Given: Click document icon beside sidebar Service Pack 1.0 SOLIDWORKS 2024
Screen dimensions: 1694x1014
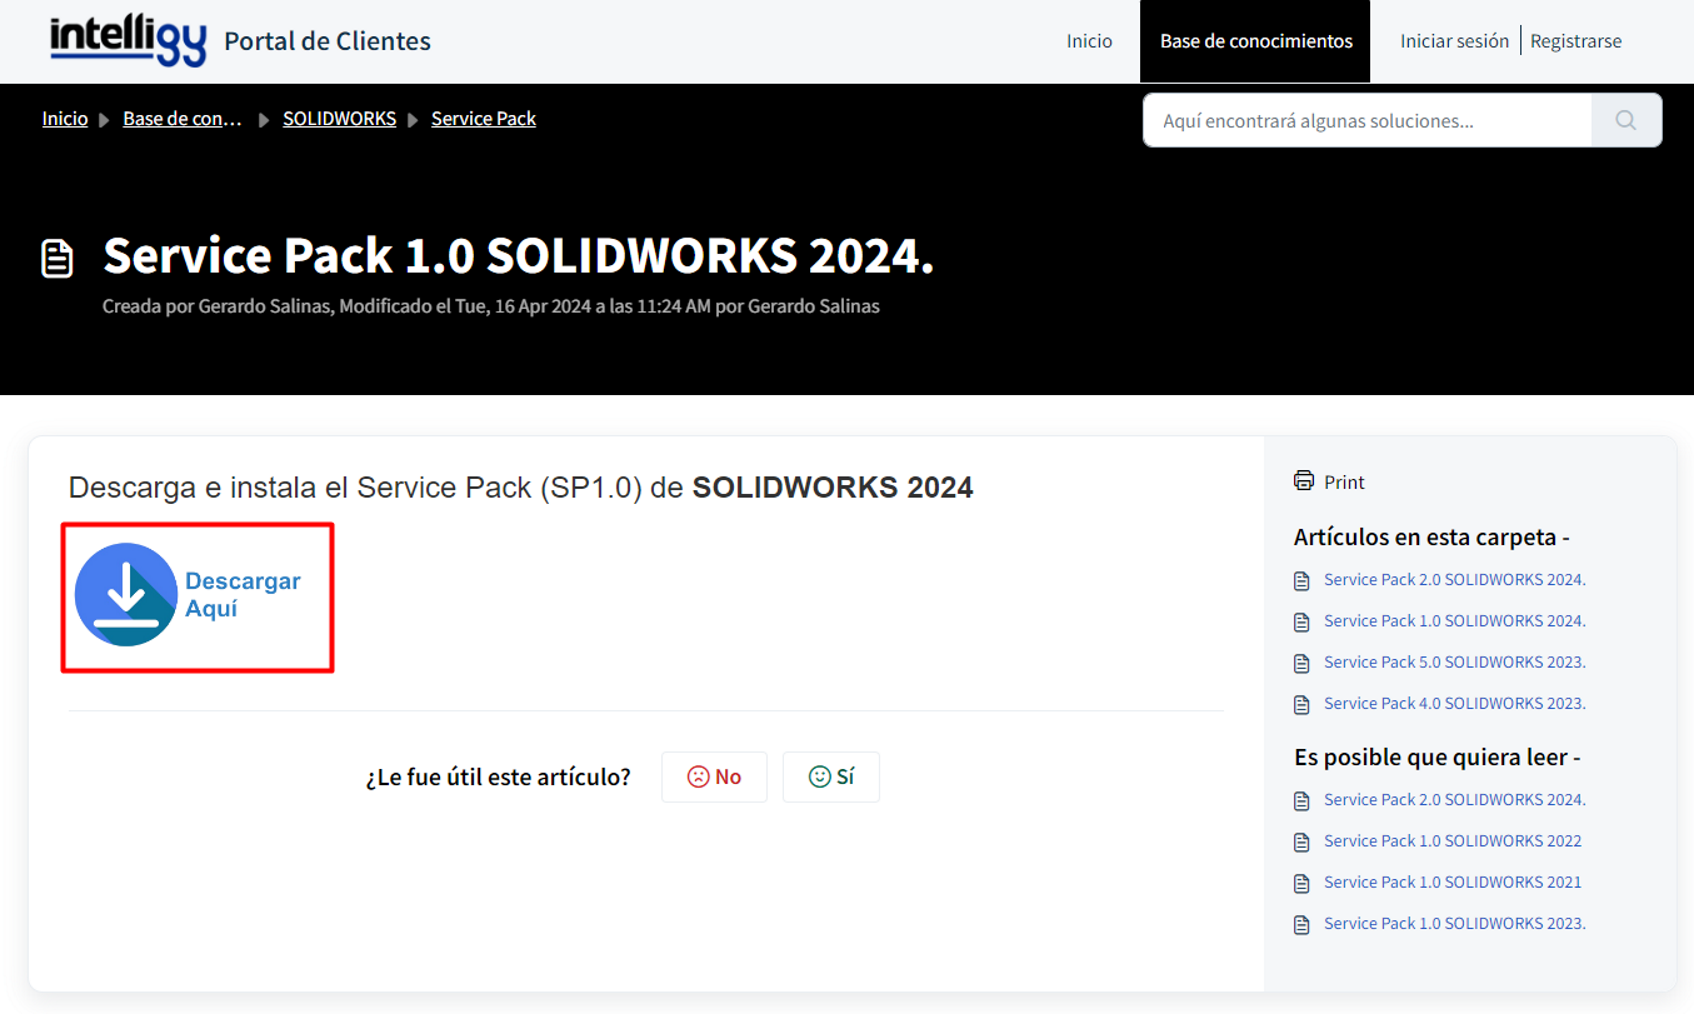Looking at the screenshot, I should 1301,622.
